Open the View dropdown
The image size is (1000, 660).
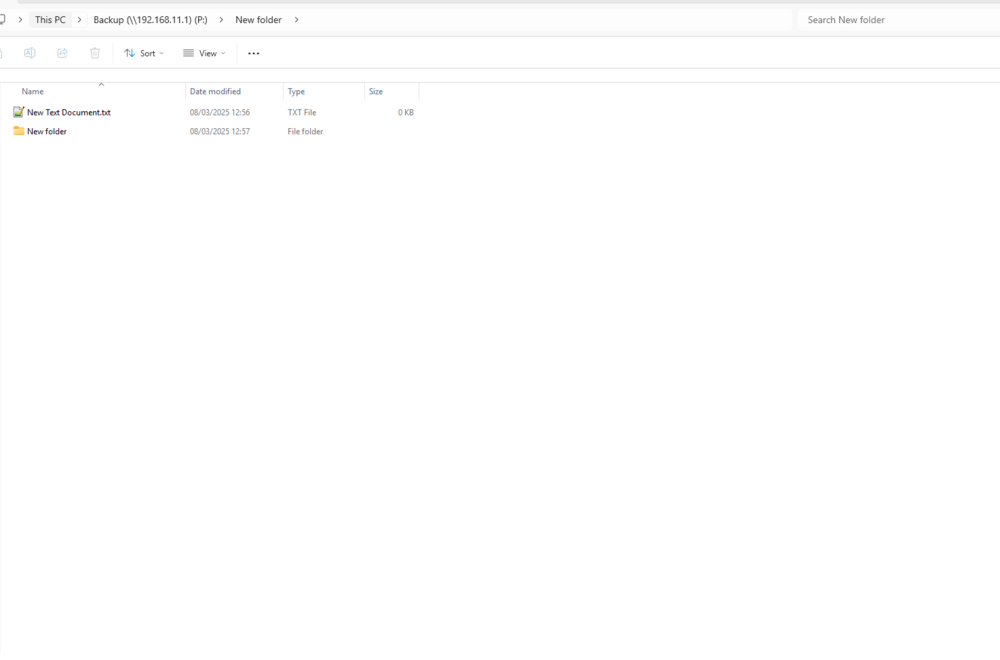click(204, 54)
